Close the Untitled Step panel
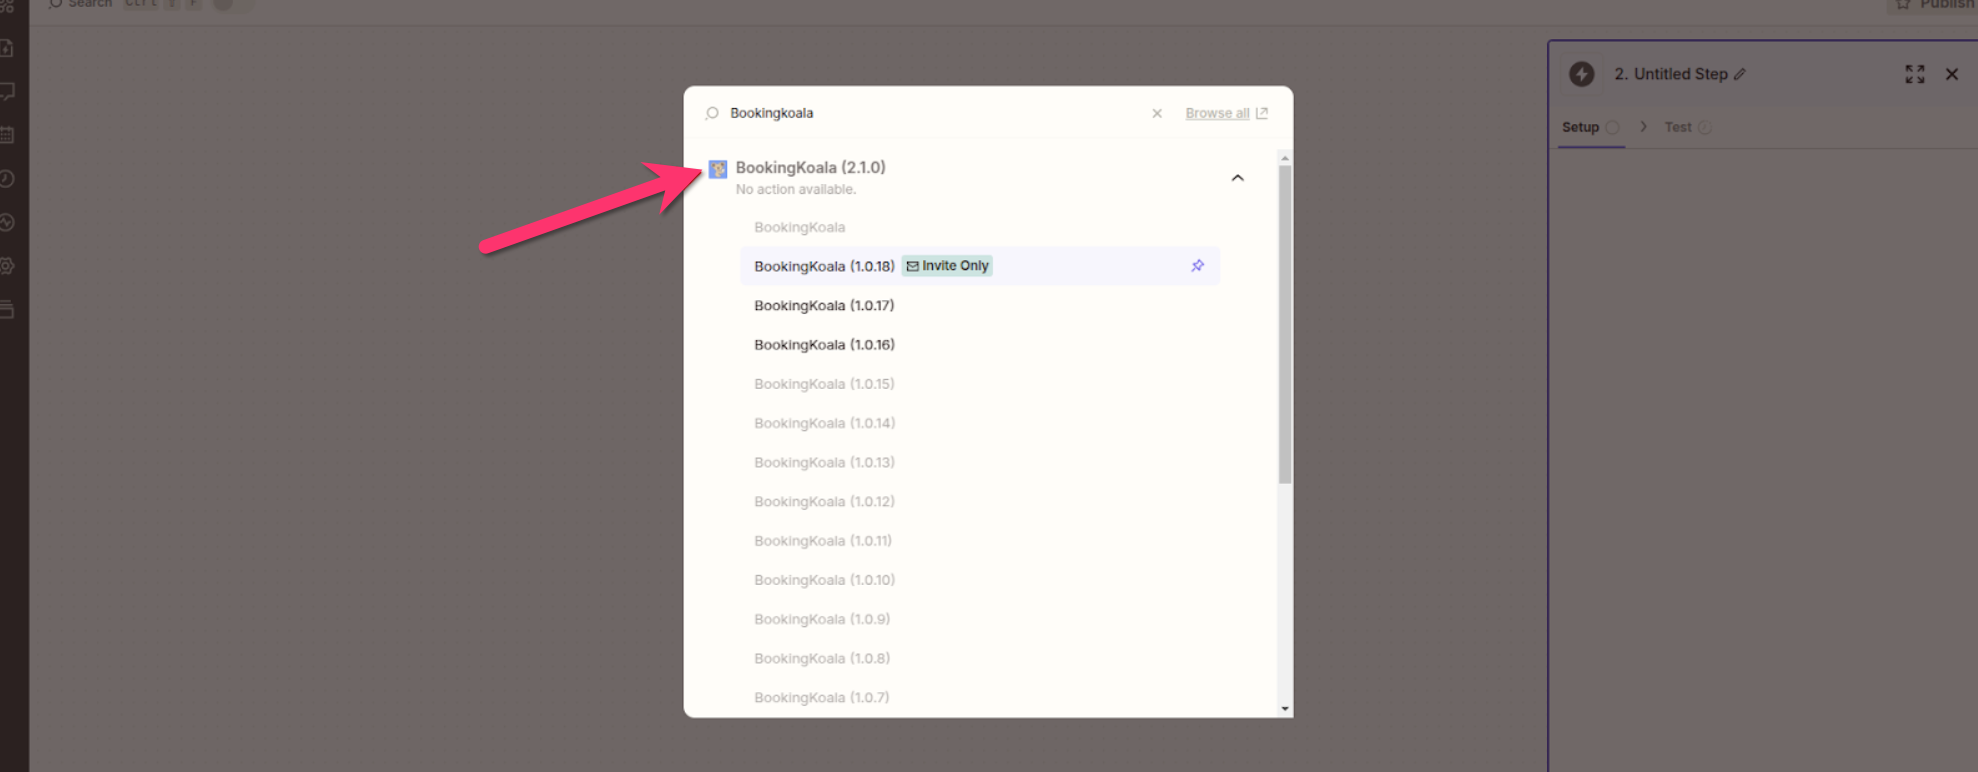 [1952, 74]
